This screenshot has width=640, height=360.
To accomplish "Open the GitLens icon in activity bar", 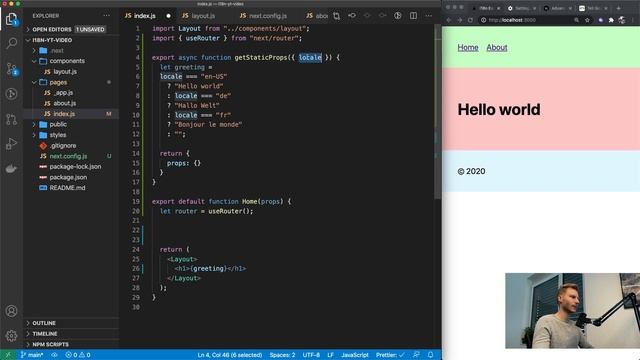I will pyautogui.click(x=11, y=94).
